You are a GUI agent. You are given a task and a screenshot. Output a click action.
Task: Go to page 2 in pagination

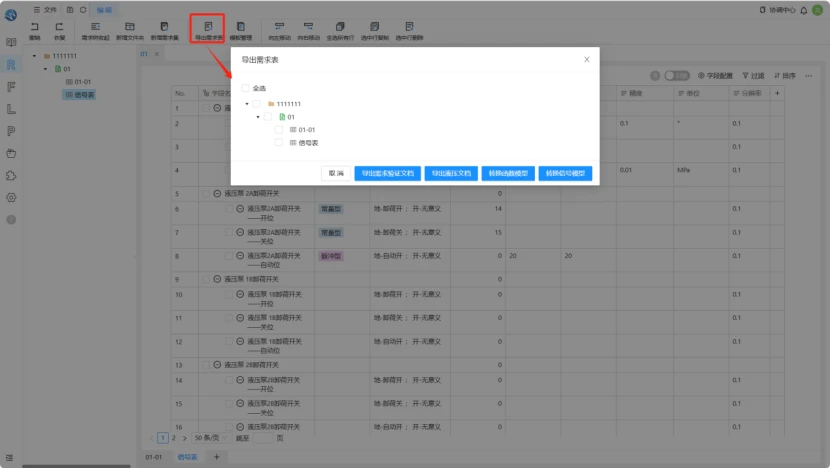click(174, 438)
